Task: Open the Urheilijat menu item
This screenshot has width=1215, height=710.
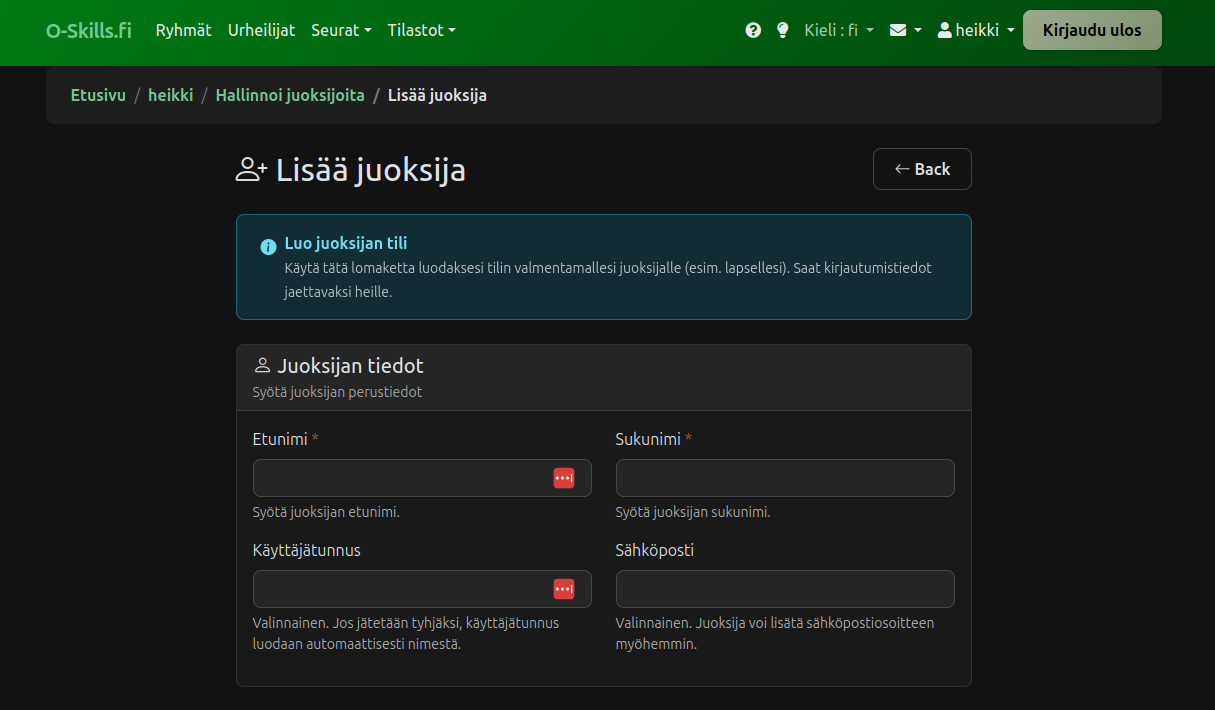Action: [261, 30]
